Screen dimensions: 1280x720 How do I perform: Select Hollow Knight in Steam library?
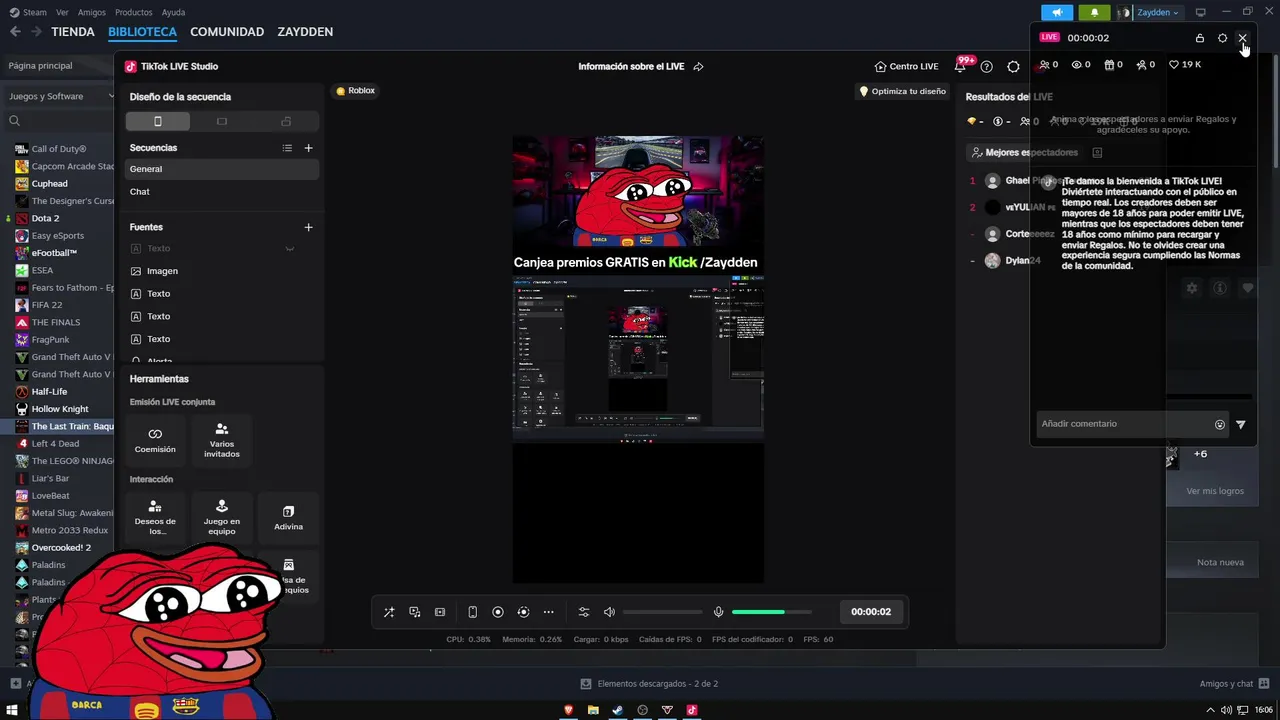pyautogui.click(x=60, y=409)
